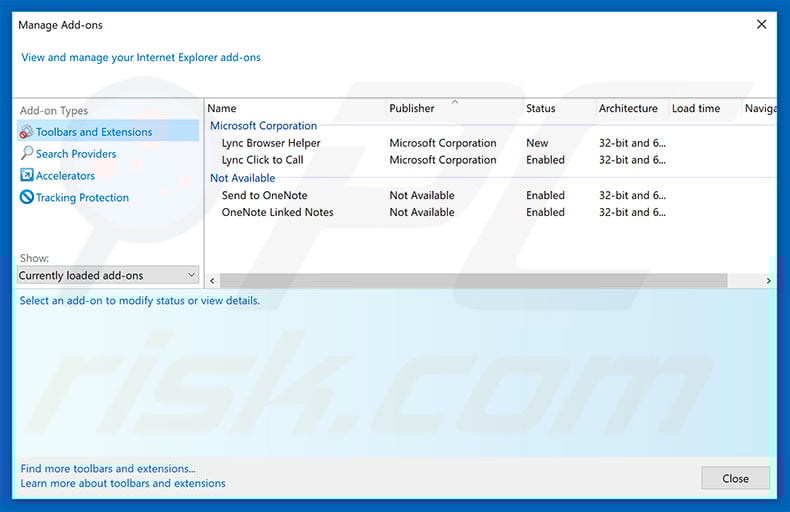
Task: Click the New status of Lync Browser Helper
Action: pyautogui.click(x=537, y=143)
